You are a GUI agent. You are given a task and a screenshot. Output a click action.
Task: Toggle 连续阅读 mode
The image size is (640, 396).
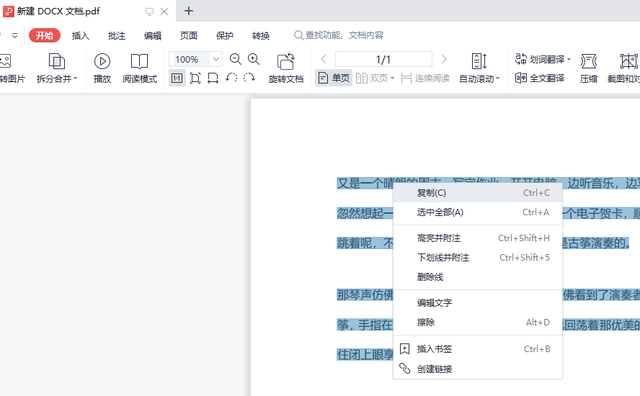click(x=425, y=78)
